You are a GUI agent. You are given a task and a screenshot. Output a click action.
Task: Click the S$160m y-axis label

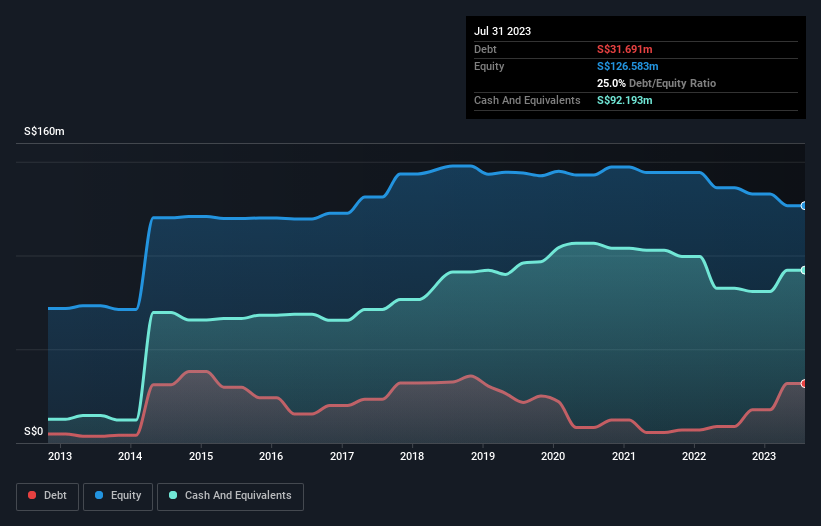(x=44, y=131)
